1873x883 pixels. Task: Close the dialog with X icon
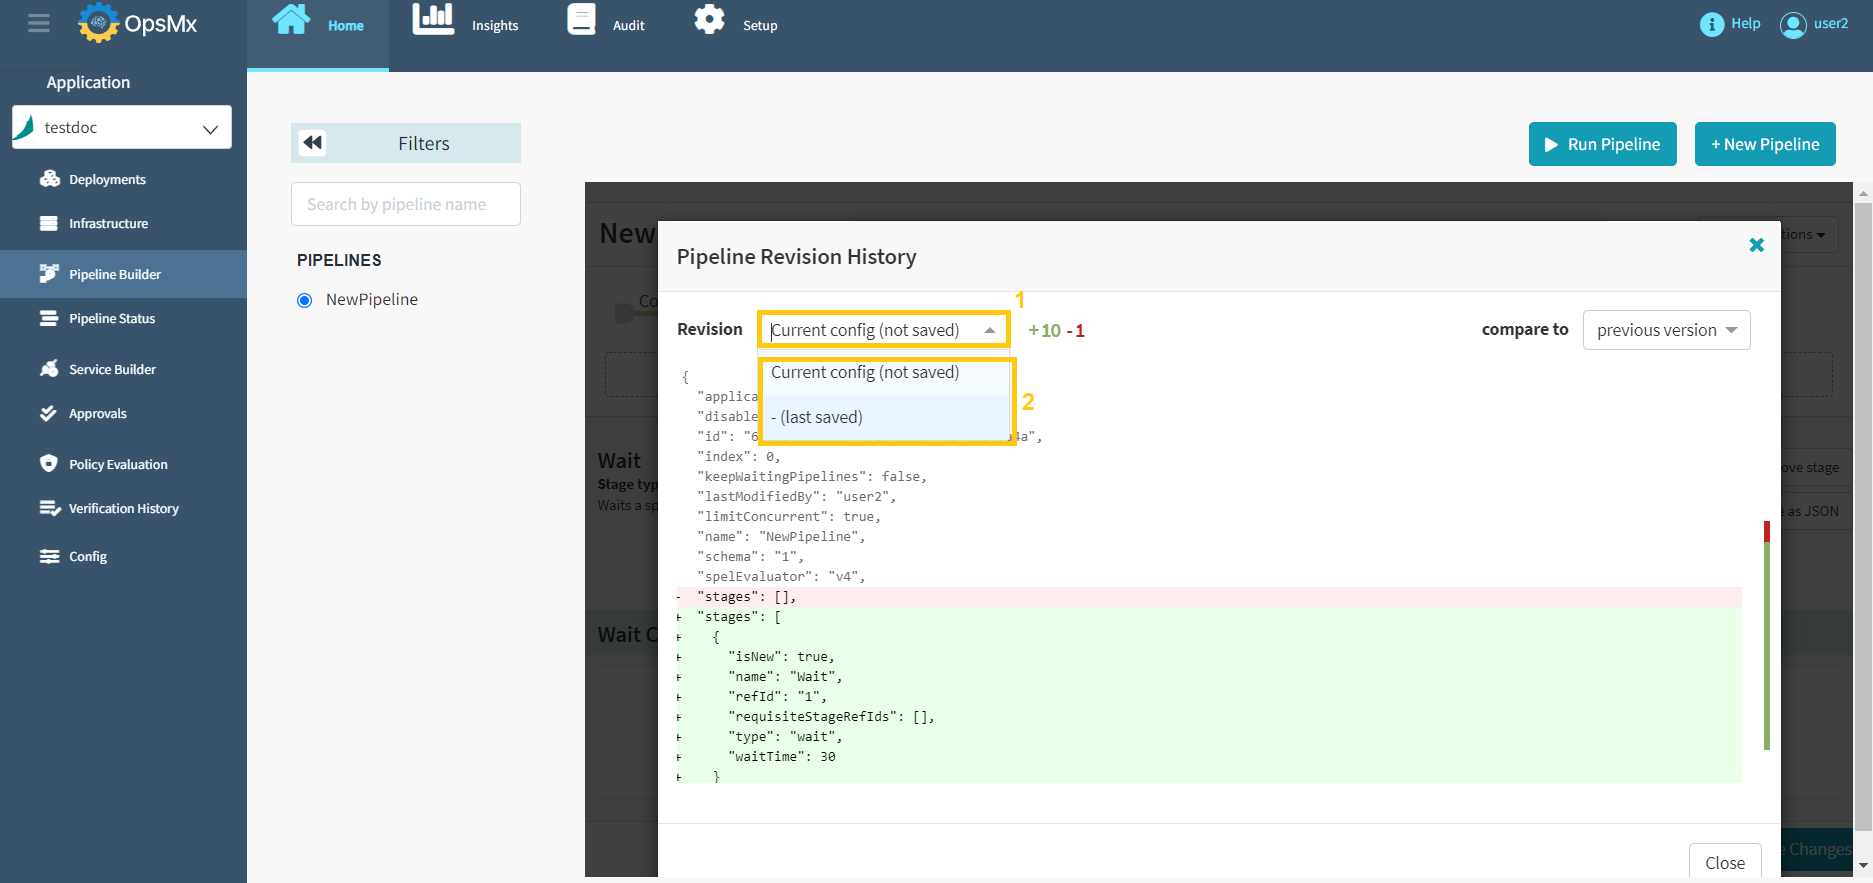[x=1756, y=245]
